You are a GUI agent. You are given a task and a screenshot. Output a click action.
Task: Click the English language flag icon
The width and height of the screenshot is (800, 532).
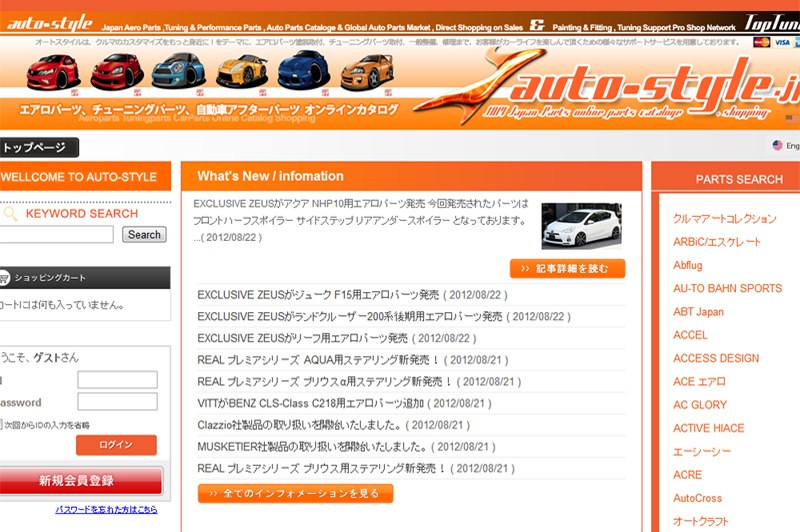click(778, 146)
